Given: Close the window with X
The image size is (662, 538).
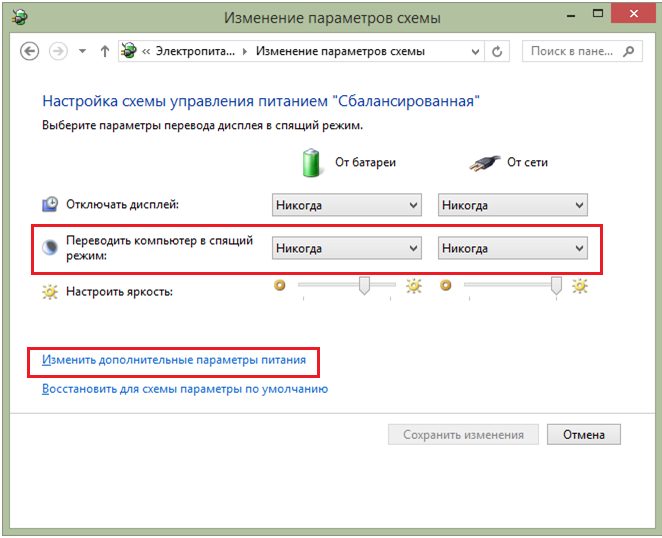Looking at the screenshot, I should point(633,14).
